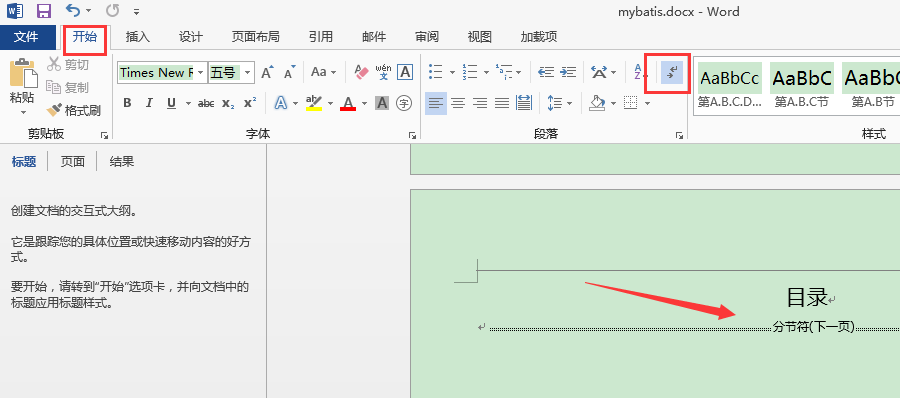Click the decrease indent icon

tap(546, 72)
